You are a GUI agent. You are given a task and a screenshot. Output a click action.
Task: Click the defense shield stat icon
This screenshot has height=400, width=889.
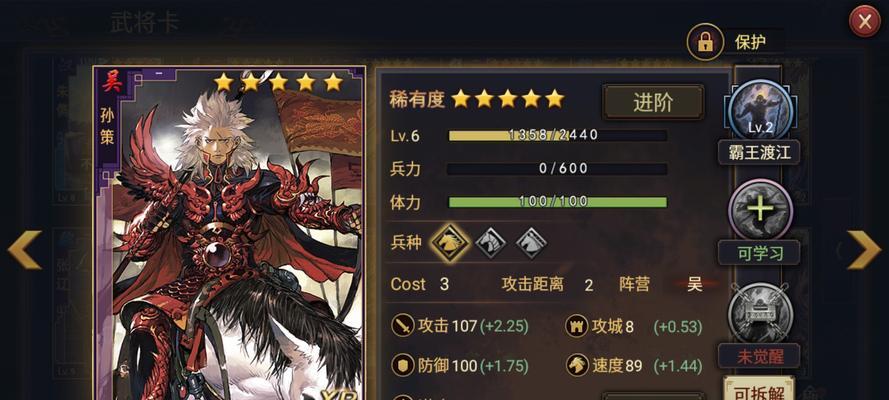[403, 365]
